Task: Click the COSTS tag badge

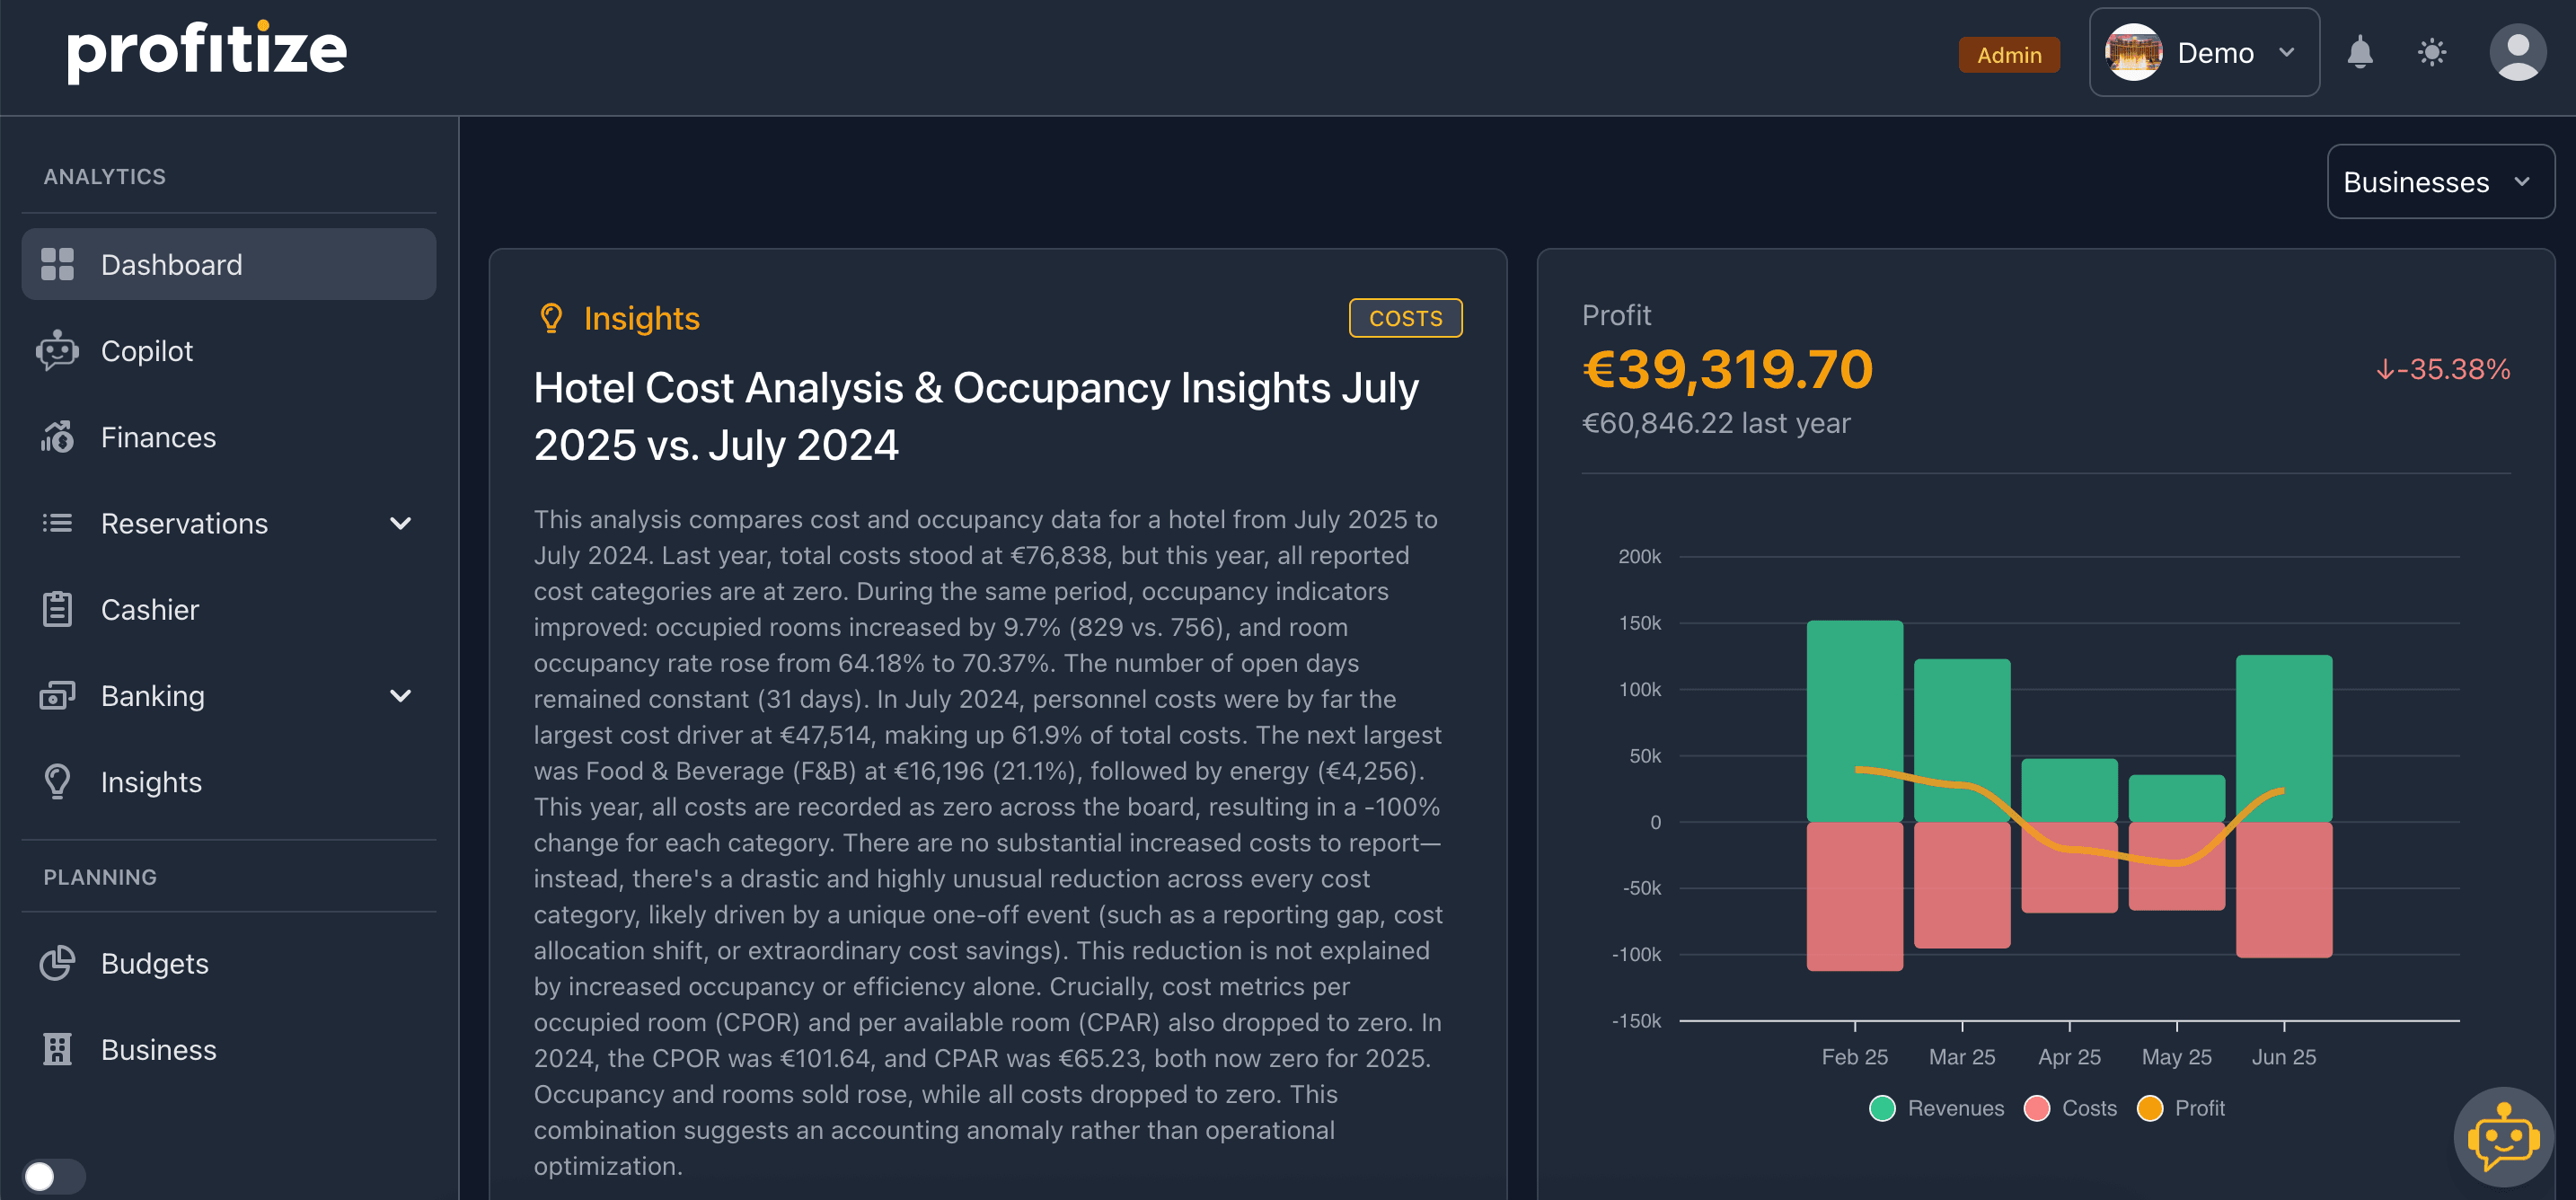Action: point(1405,318)
